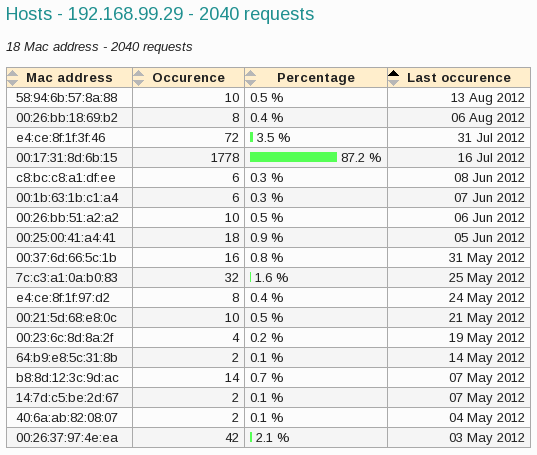The image size is (537, 455).
Task: Select Mac address 14:7d:c5:be:2d:67
Action: [67, 397]
